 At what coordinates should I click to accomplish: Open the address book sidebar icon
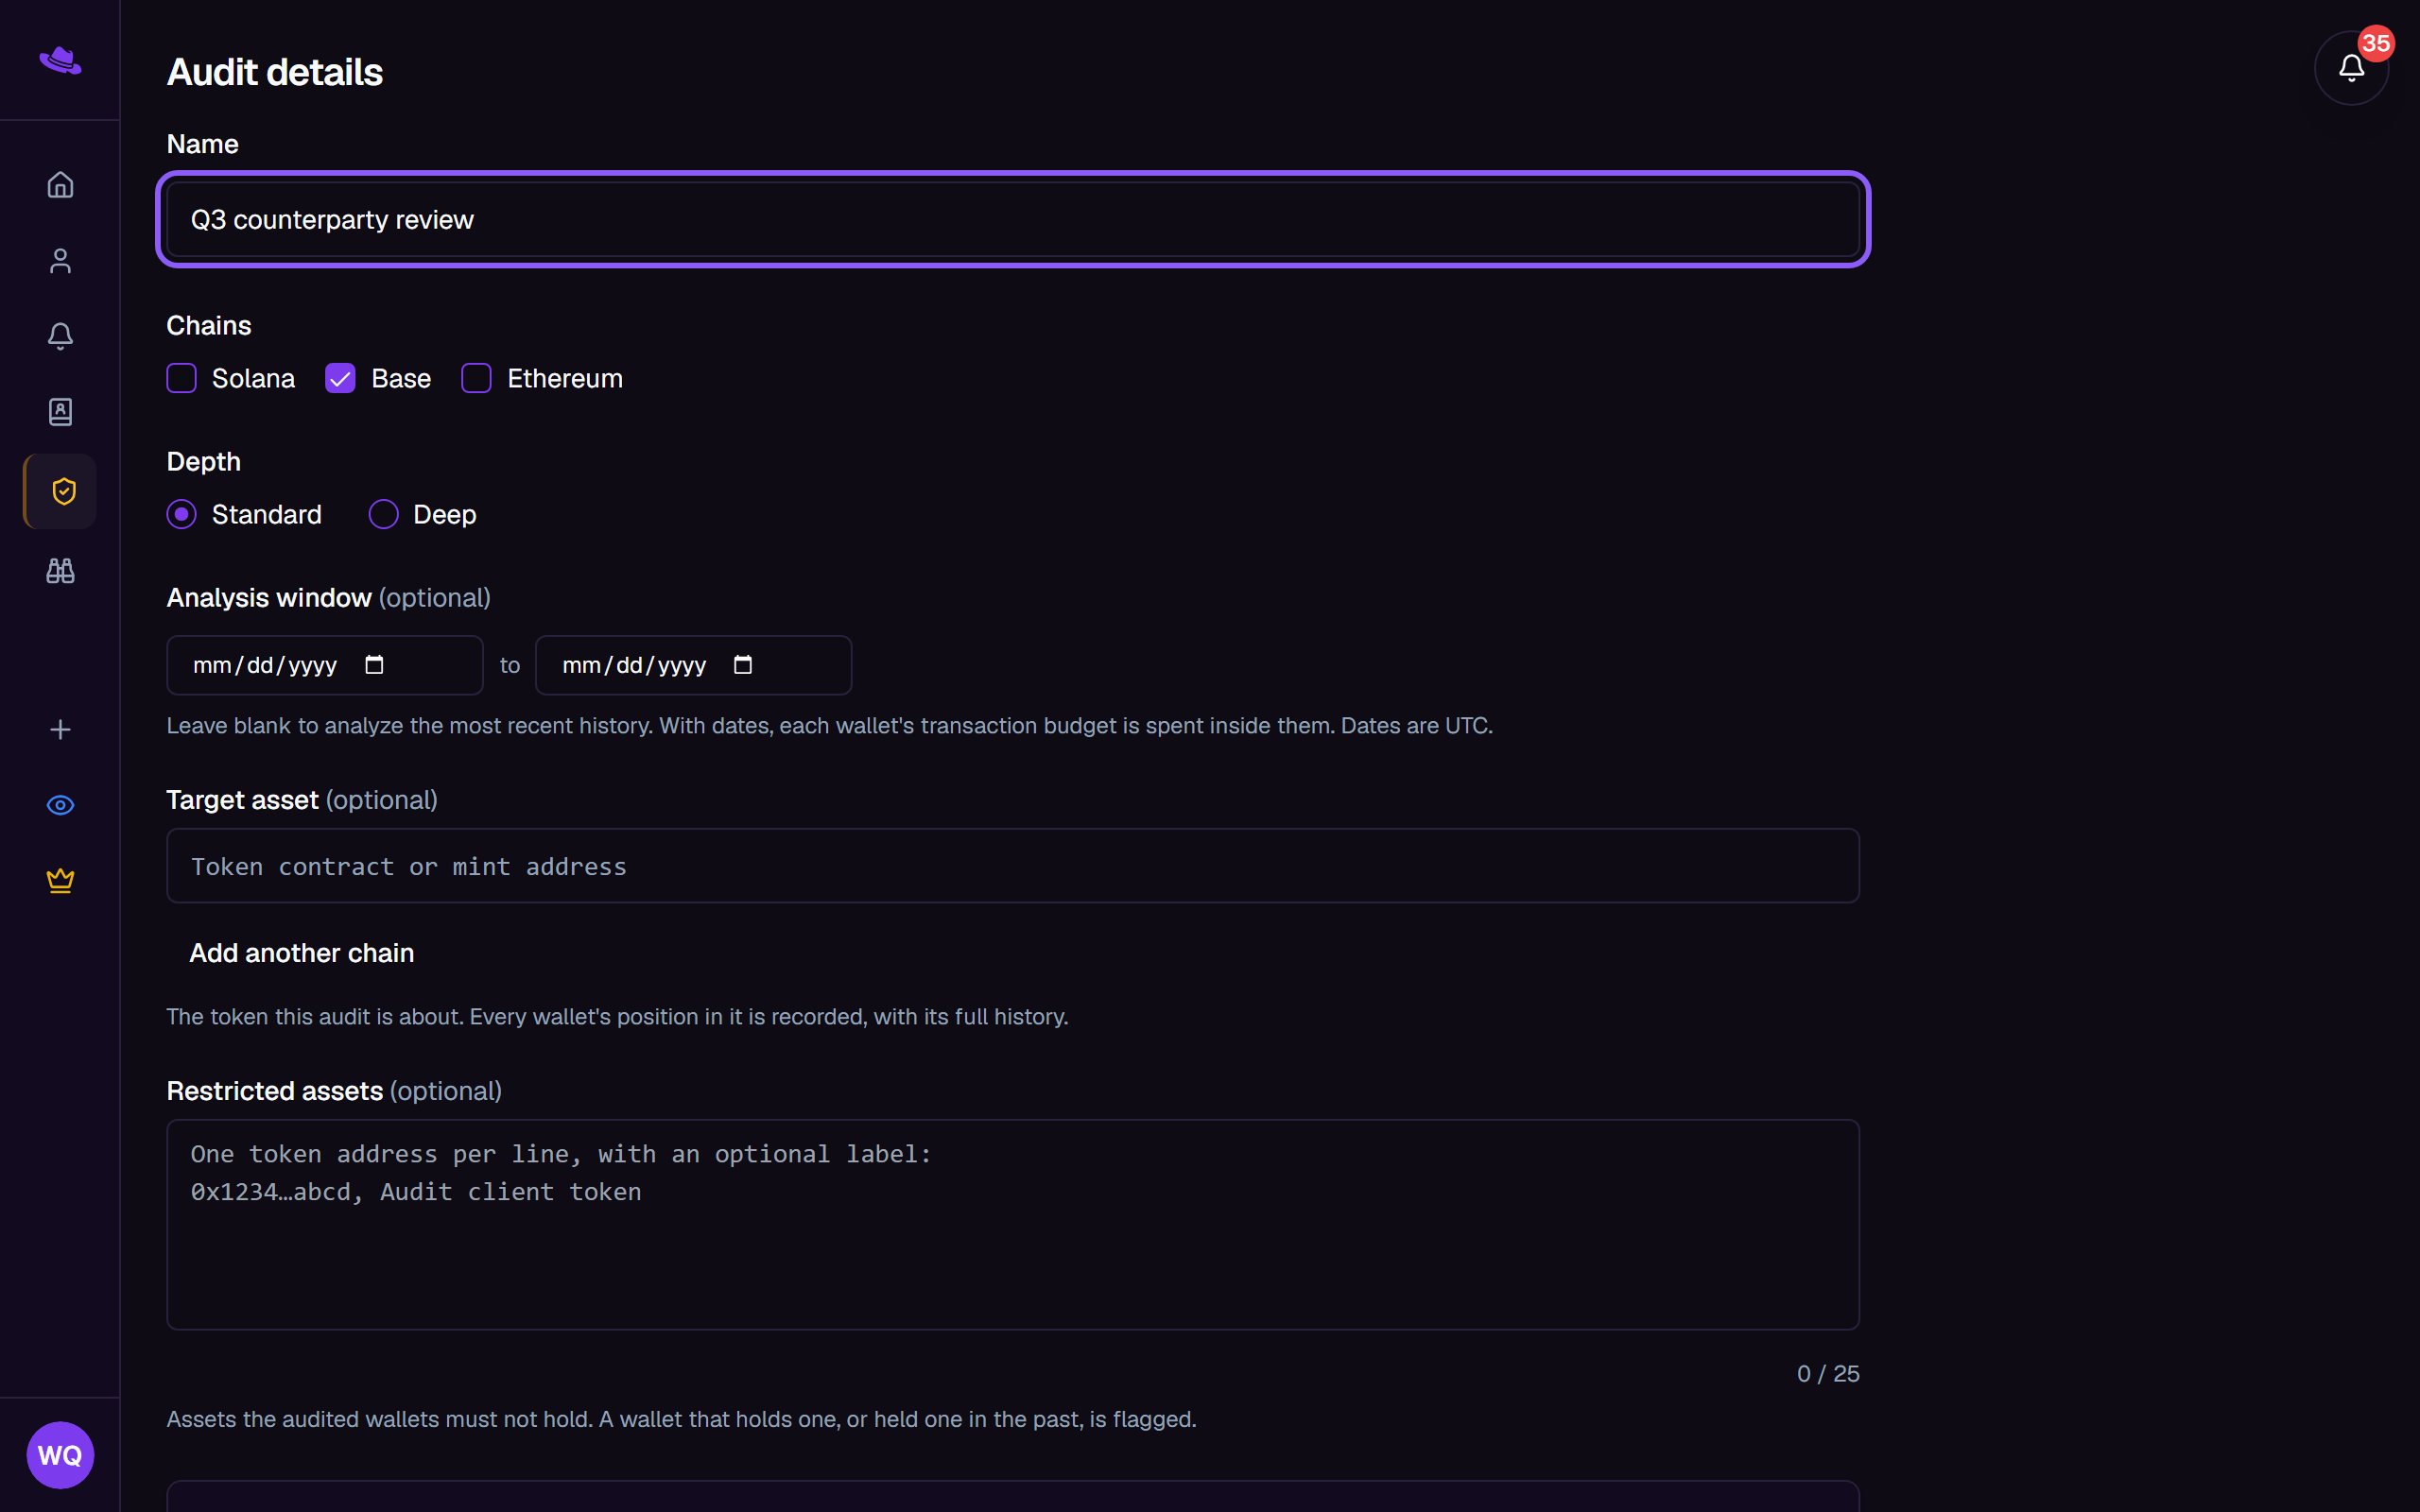pos(60,412)
